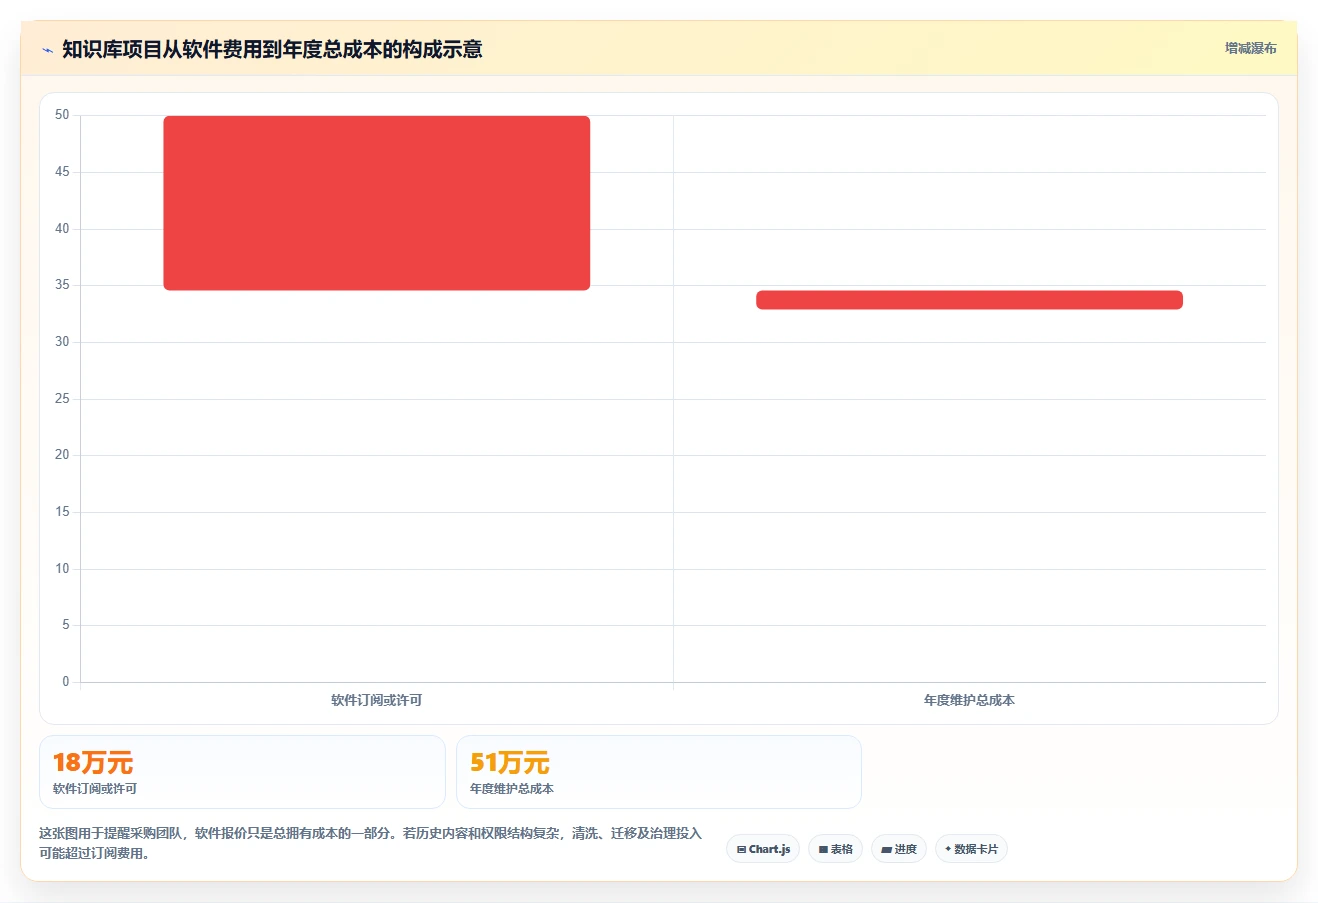The image size is (1318, 903).
Task: Click the 18万元 value text
Action: click(93, 763)
